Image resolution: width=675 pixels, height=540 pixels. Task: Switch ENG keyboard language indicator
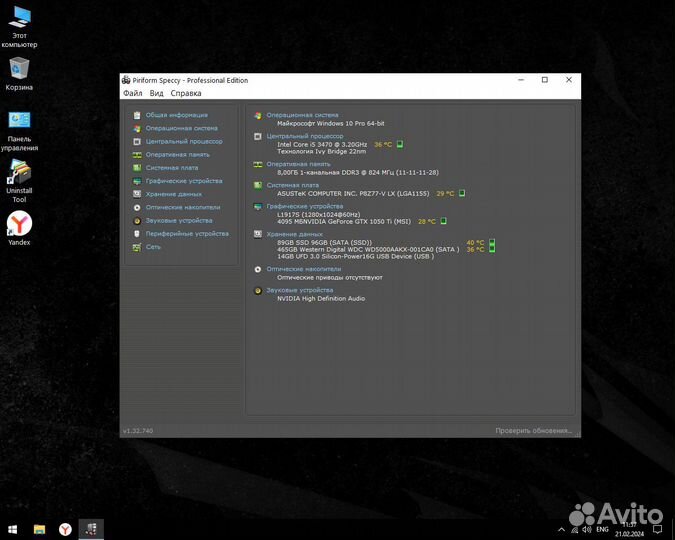(602, 529)
